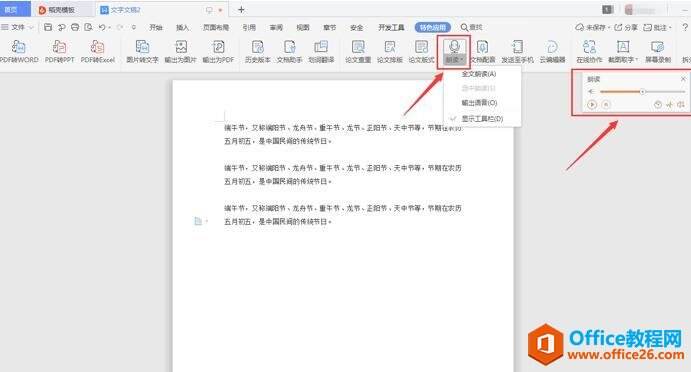Click the 划词翻译 icon
The width and height of the screenshot is (691, 372).
[321, 47]
